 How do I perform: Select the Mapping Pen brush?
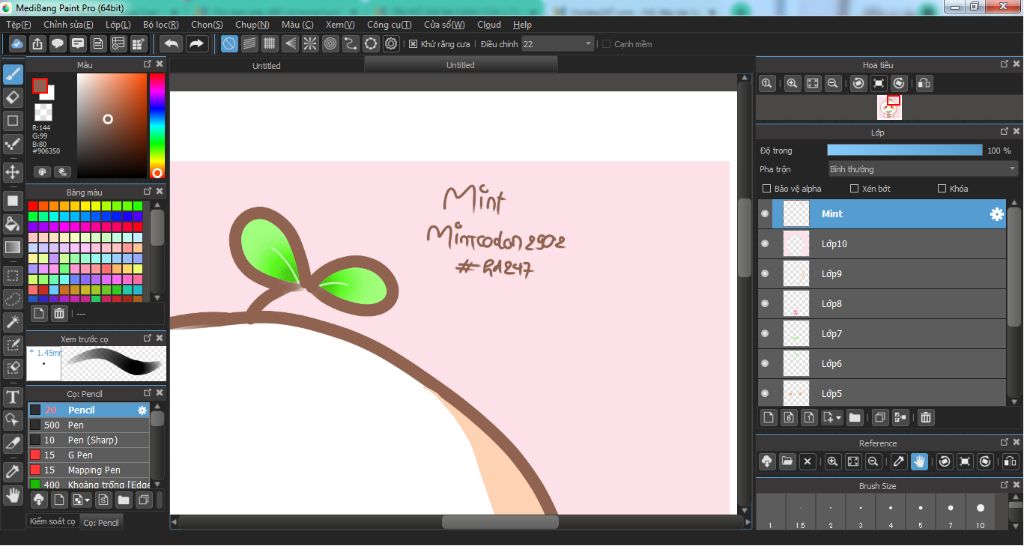click(x=89, y=470)
